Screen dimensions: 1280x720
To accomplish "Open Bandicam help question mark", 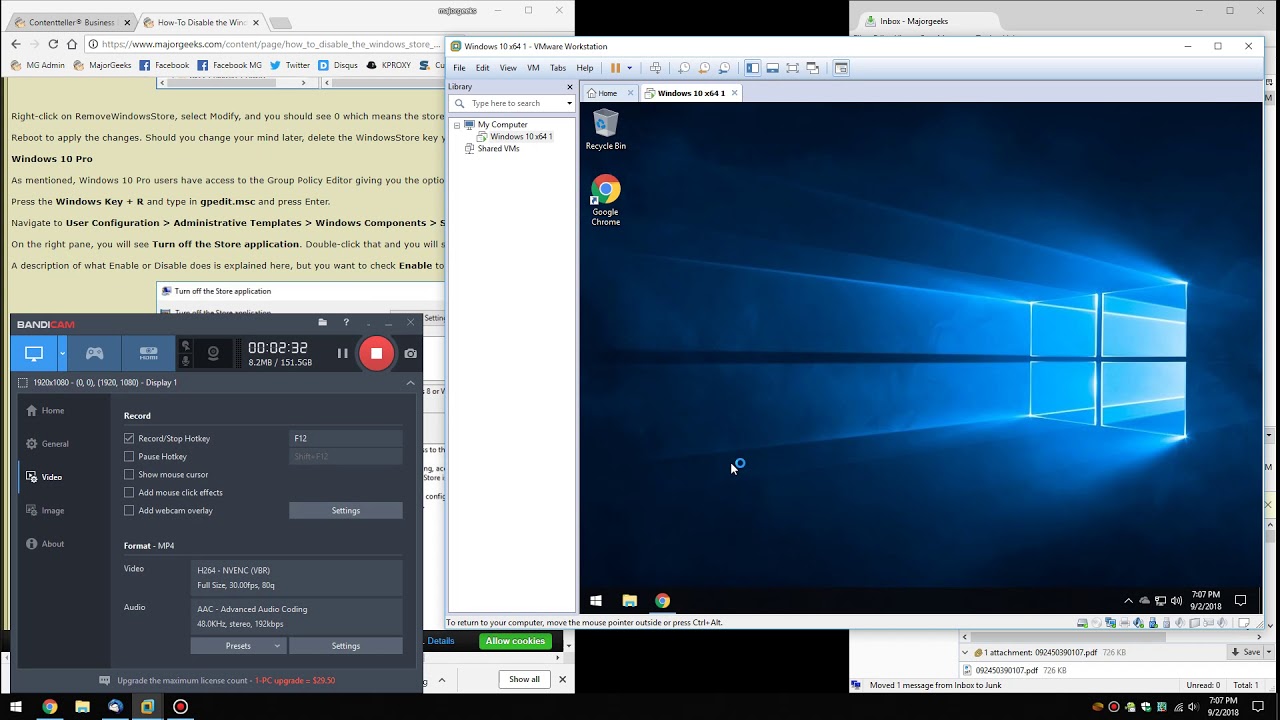I will (346, 322).
